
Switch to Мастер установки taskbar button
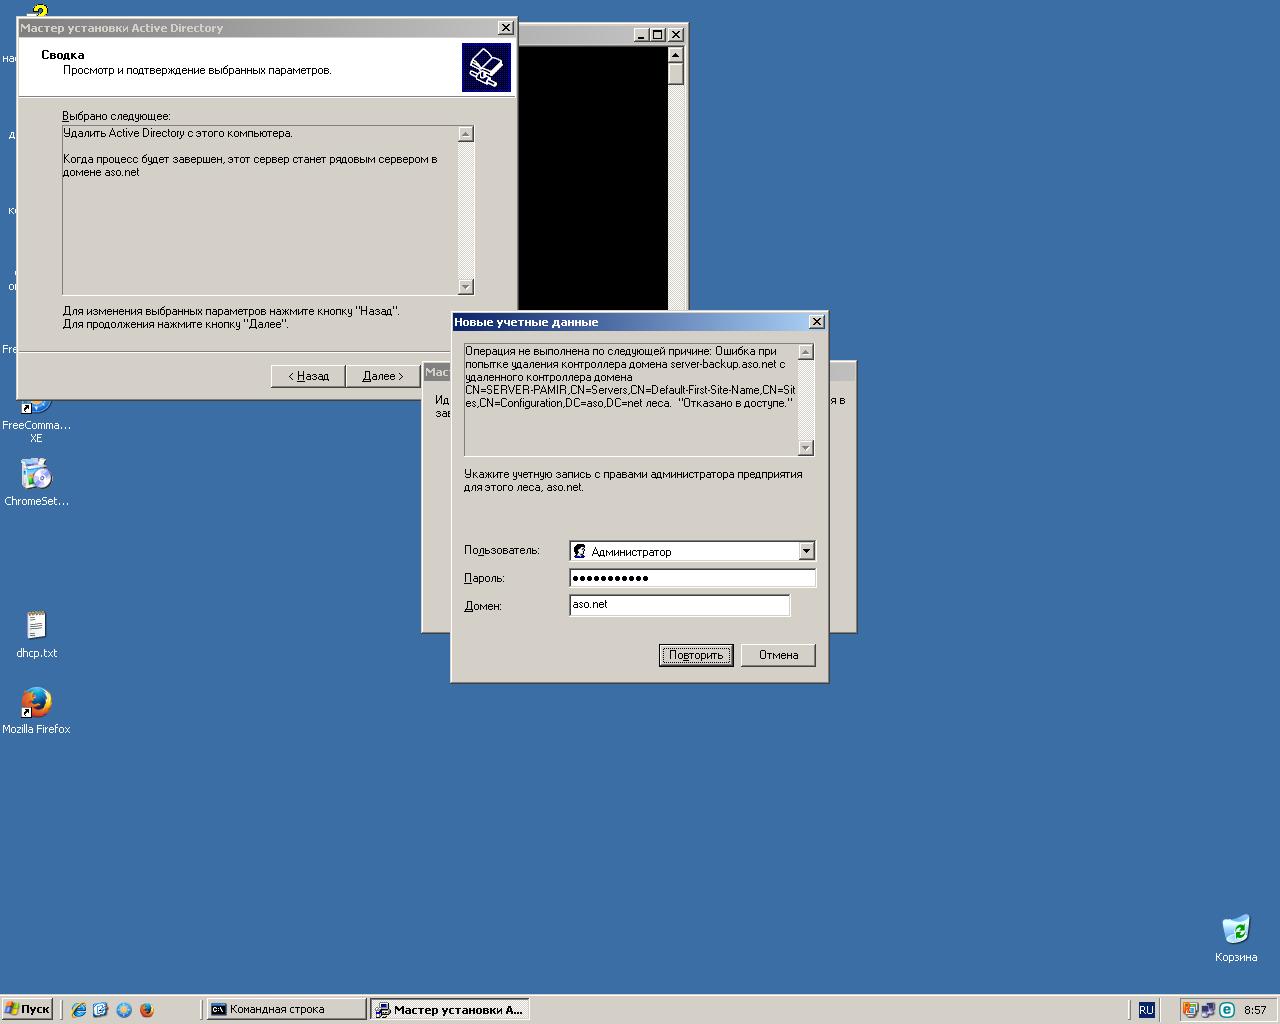(x=450, y=1010)
